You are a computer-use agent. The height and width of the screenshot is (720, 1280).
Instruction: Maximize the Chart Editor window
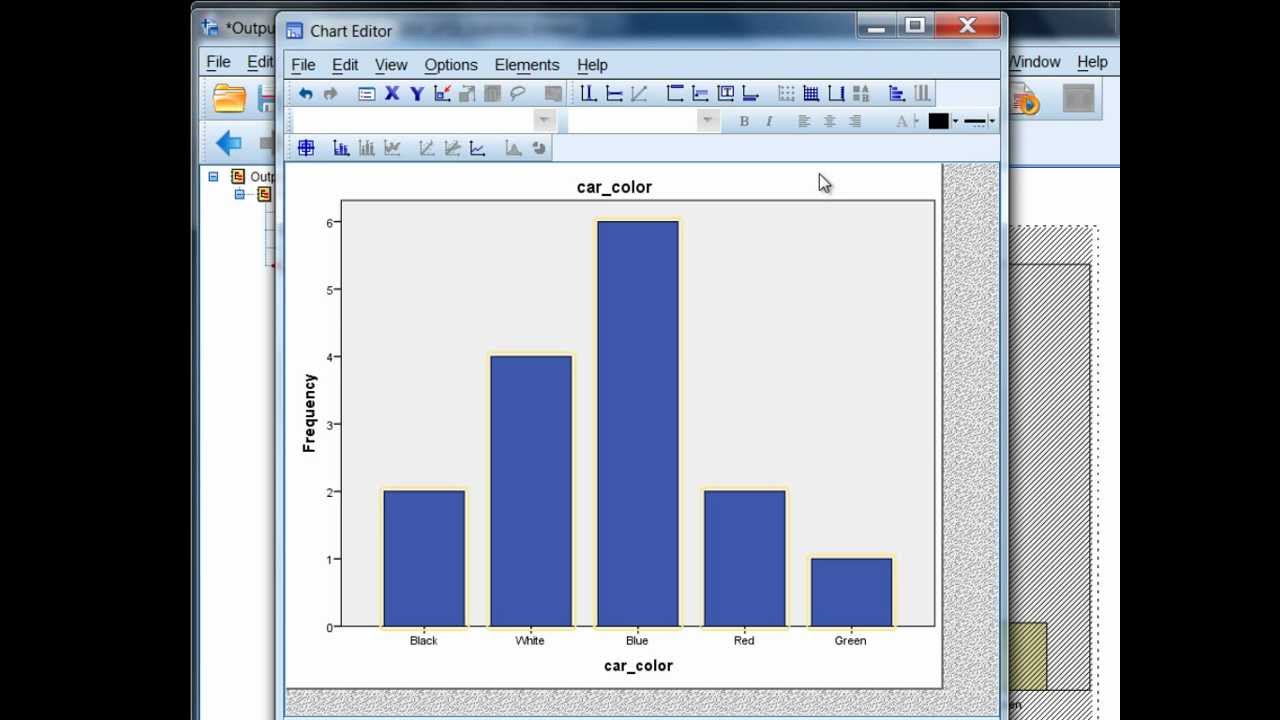915,26
